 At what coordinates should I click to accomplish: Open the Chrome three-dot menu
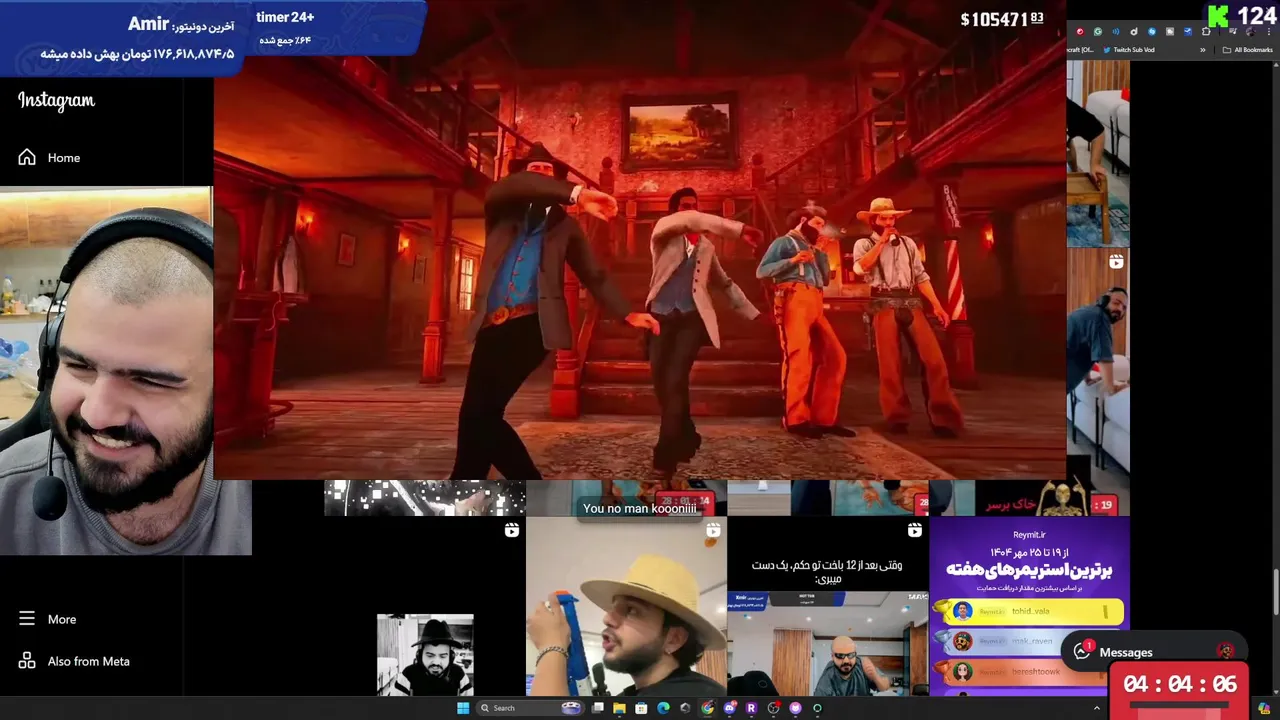1269,32
